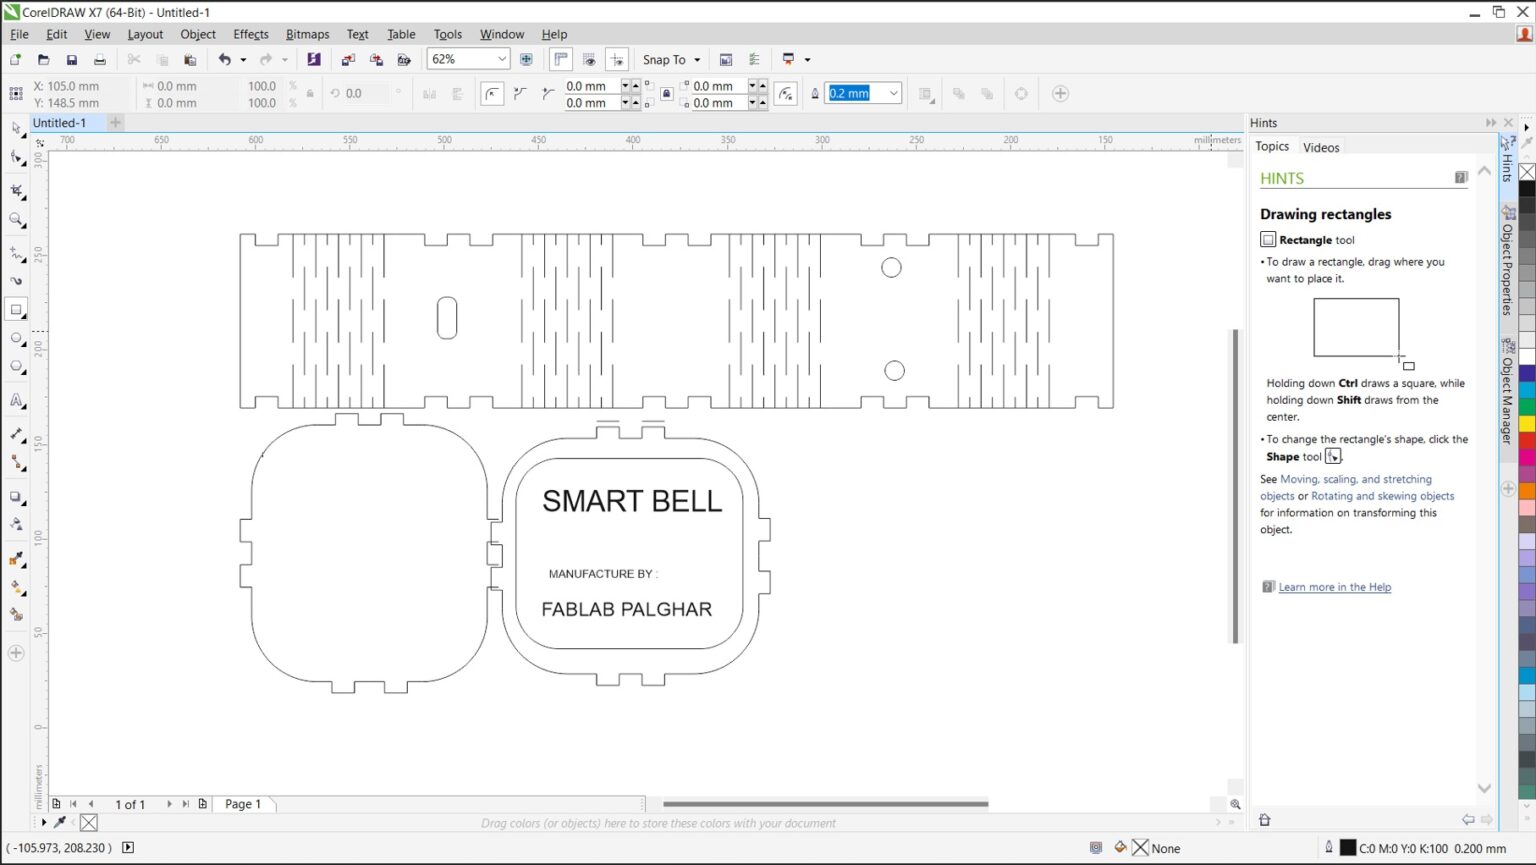Image resolution: width=1536 pixels, height=865 pixels.
Task: Pick the yellow swatch in color palette
Action: pos(1527,424)
